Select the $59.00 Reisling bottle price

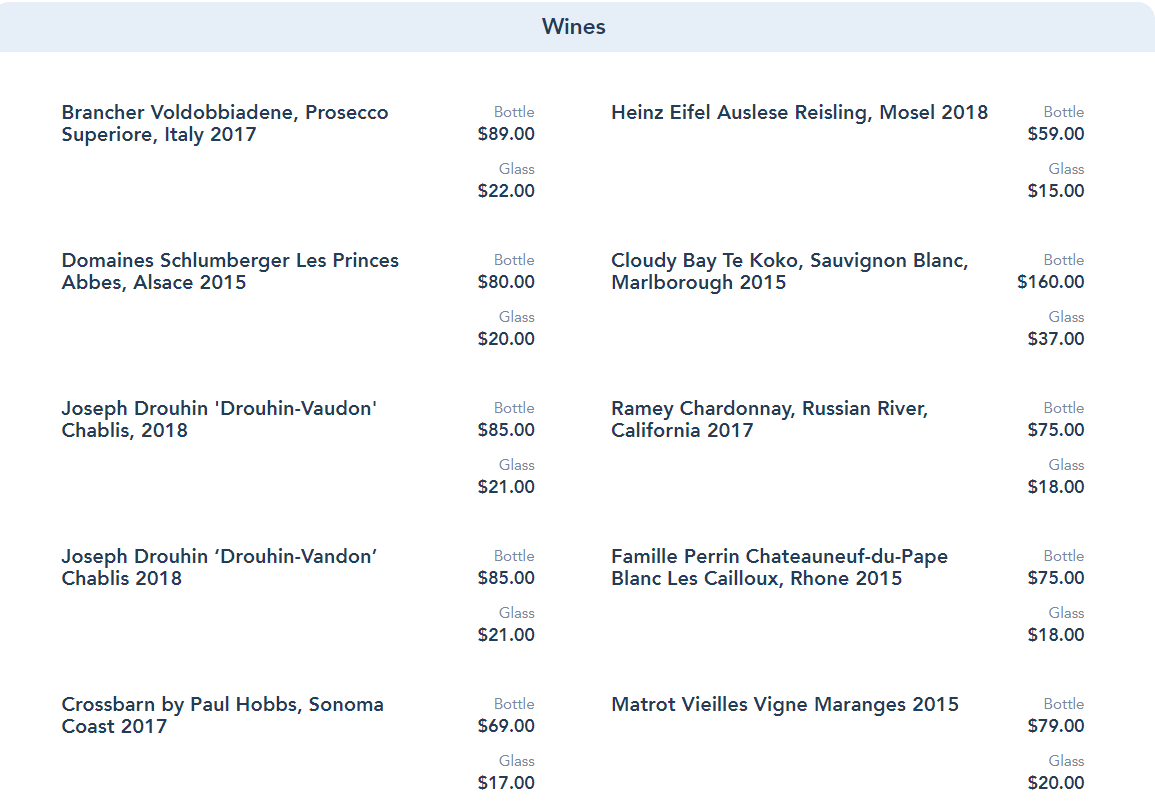pyautogui.click(x=1056, y=134)
